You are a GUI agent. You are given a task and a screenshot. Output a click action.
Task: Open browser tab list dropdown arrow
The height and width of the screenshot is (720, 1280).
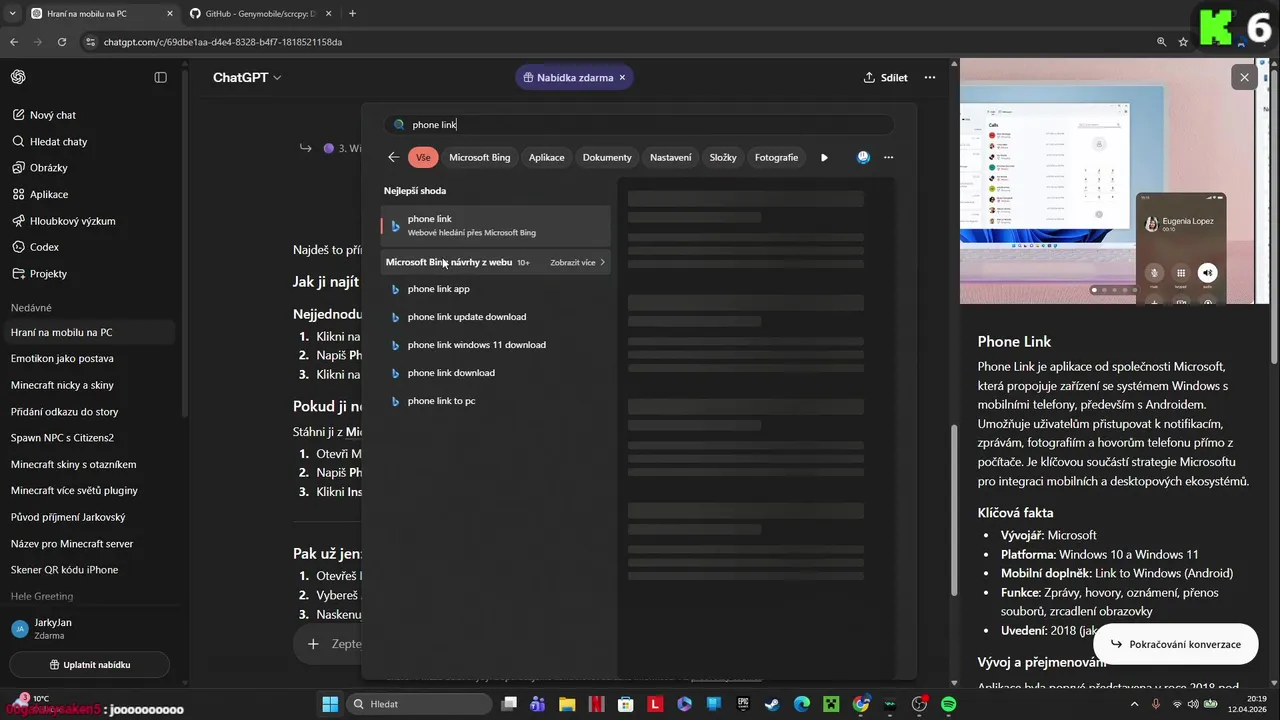coord(11,14)
